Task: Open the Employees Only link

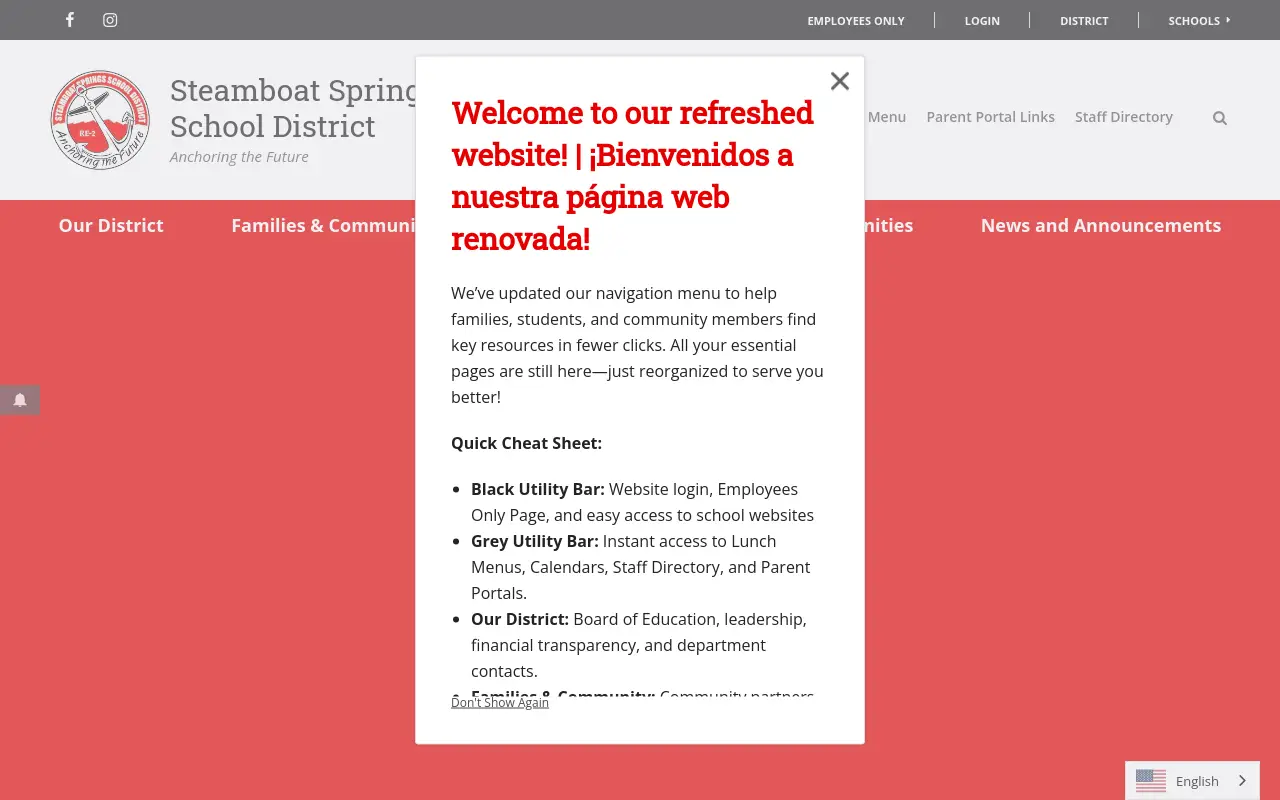Action: (x=856, y=20)
